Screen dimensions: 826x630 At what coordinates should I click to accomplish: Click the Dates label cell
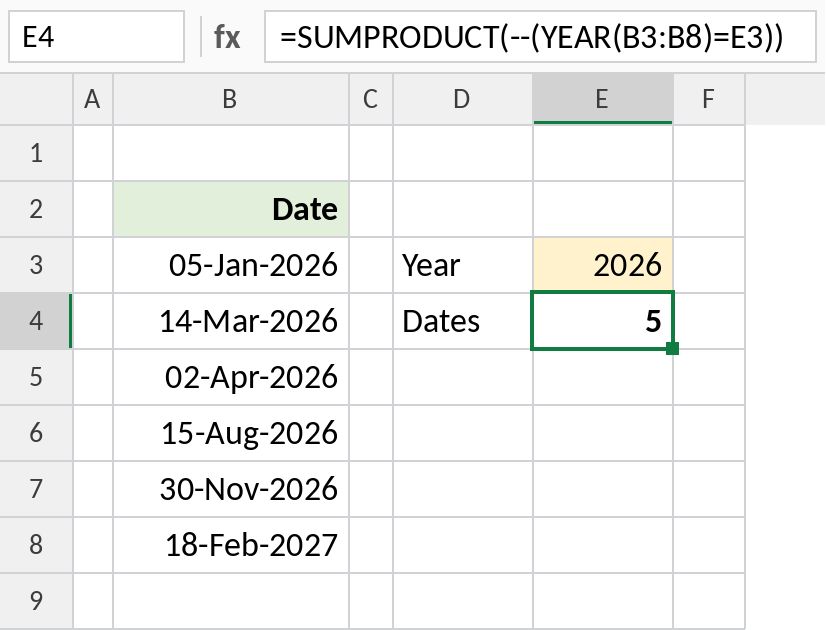[x=463, y=321]
